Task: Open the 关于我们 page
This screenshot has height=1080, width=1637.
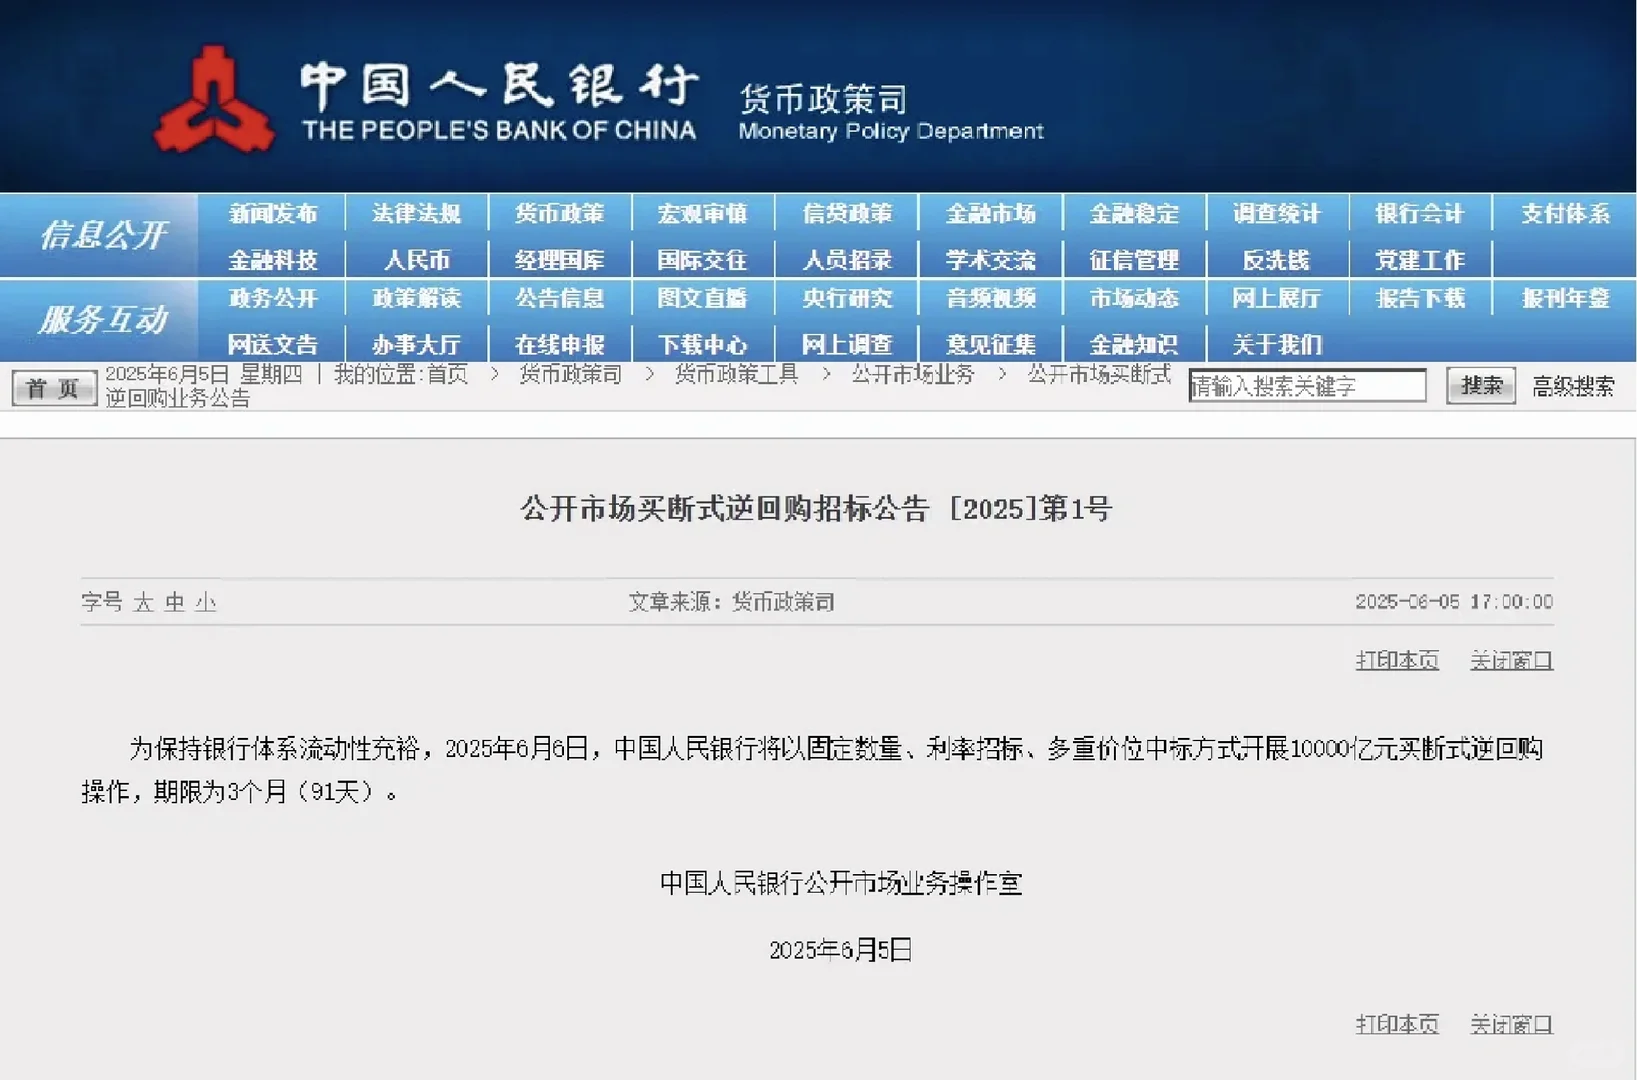Action: coord(1276,343)
